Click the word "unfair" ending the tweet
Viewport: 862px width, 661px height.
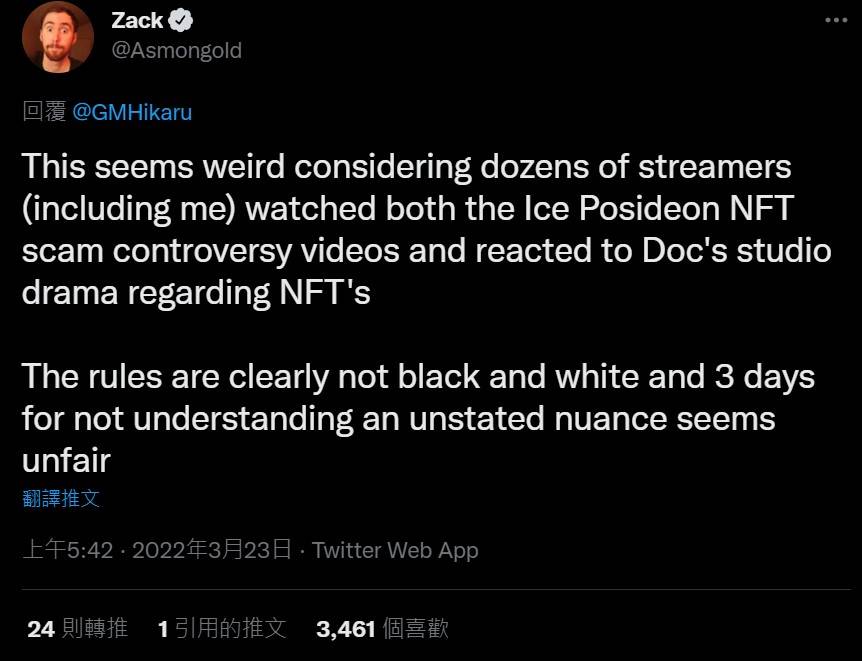click(x=65, y=460)
